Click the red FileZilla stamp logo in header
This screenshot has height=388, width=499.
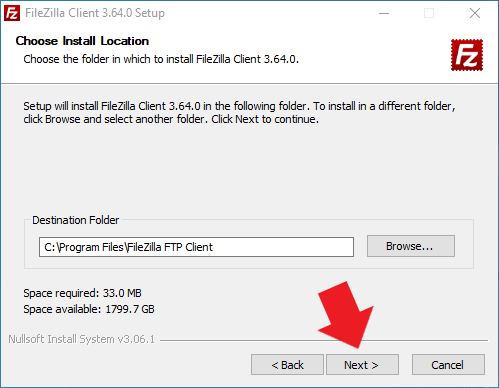point(467,55)
